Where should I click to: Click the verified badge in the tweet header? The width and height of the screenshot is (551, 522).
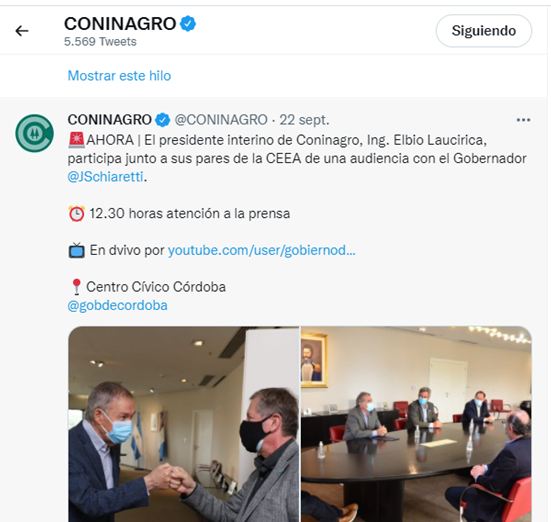click(163, 120)
